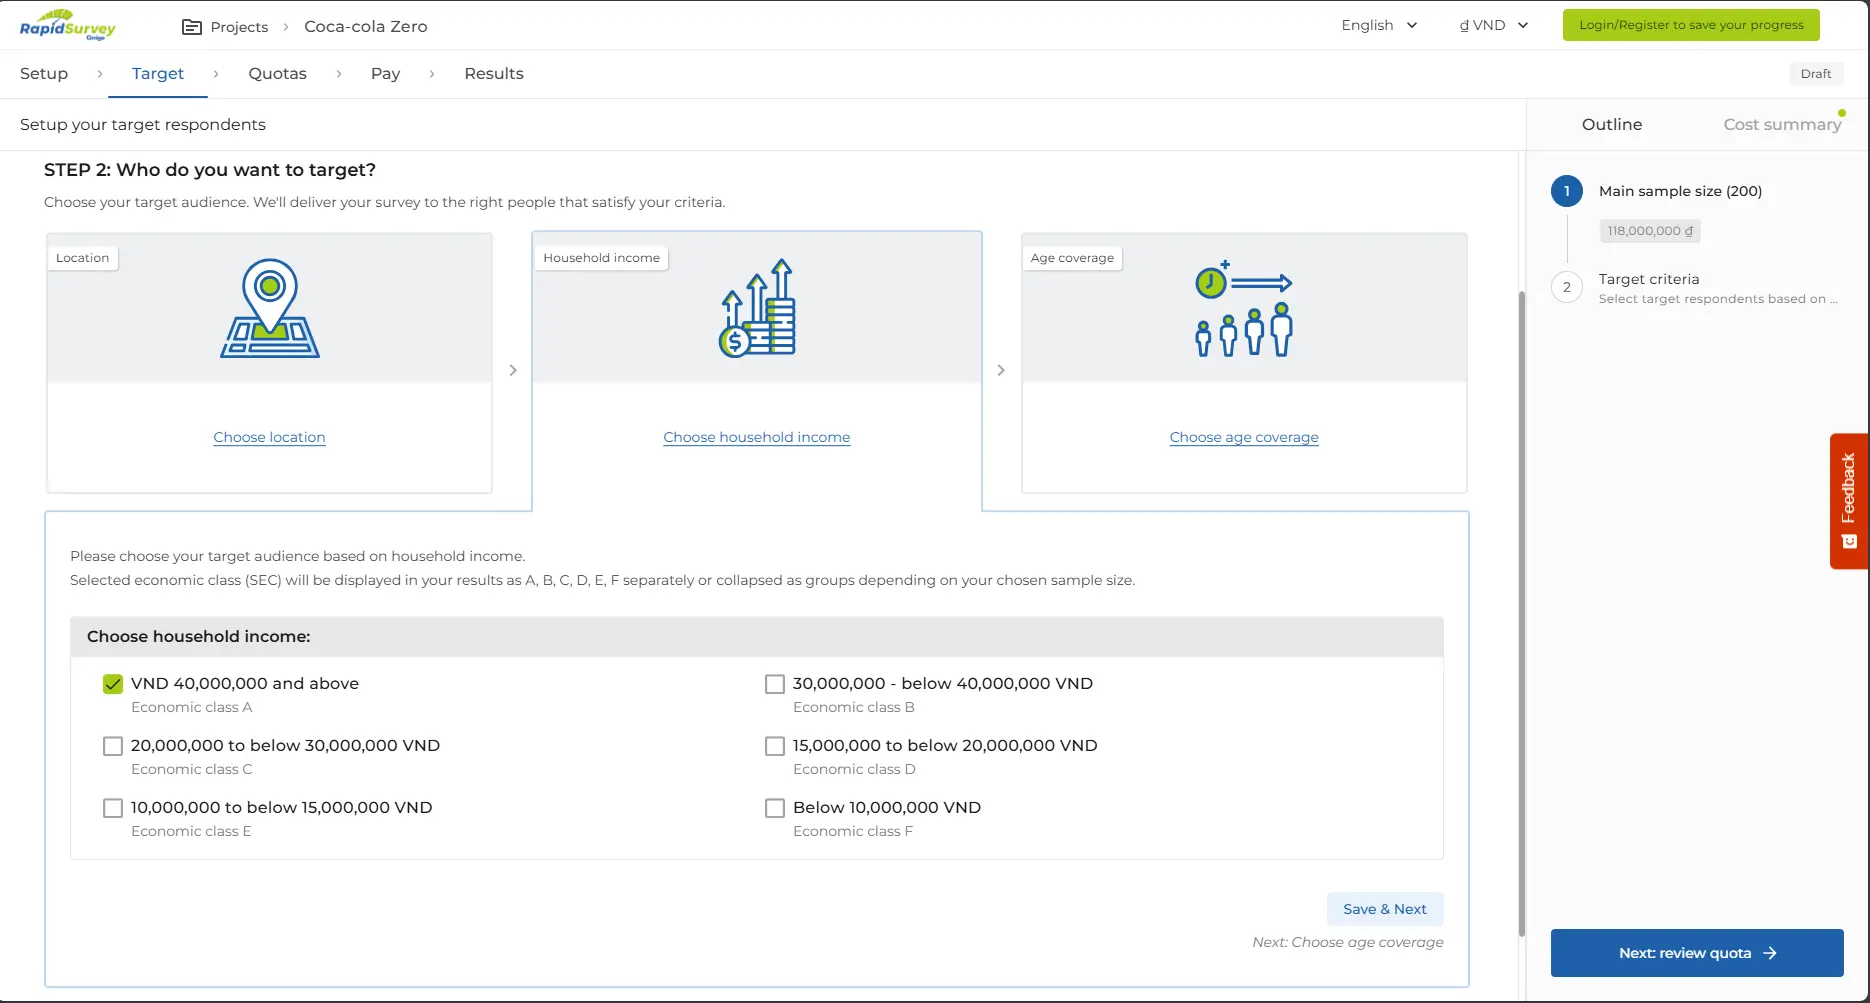
Task: Click the step 1 circle in outline
Action: click(1566, 191)
